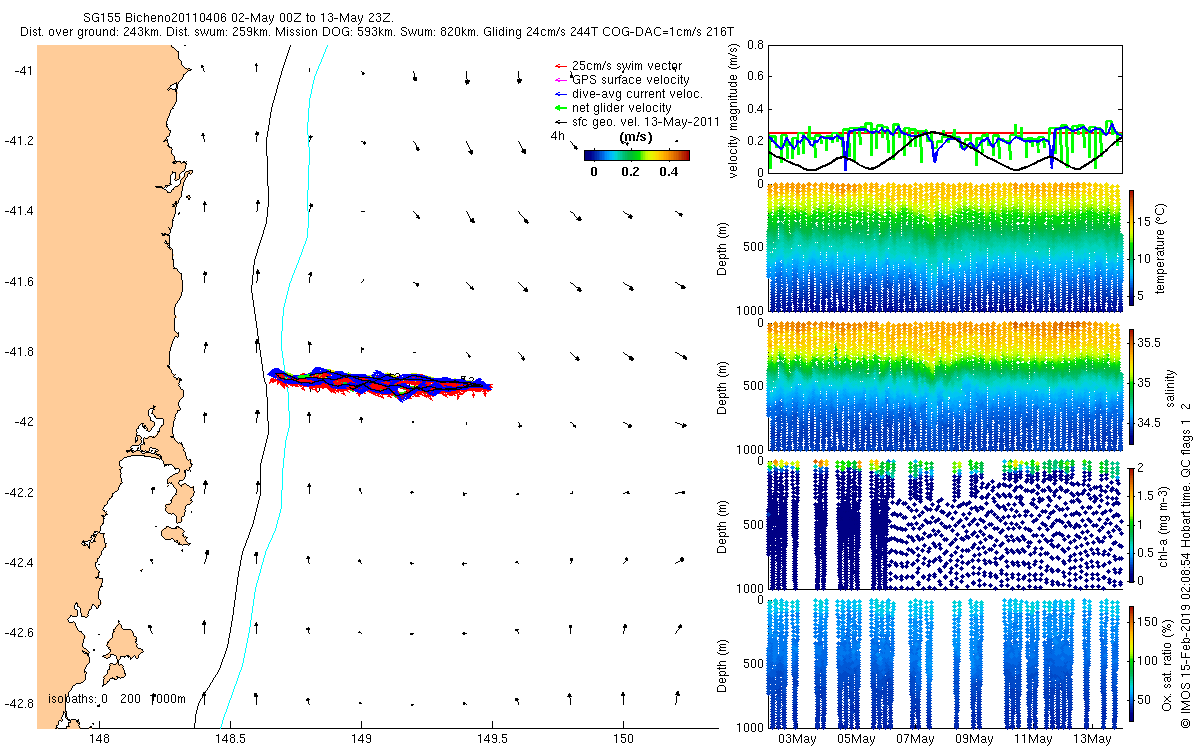Click the "13May" date tick label

(x=1092, y=739)
